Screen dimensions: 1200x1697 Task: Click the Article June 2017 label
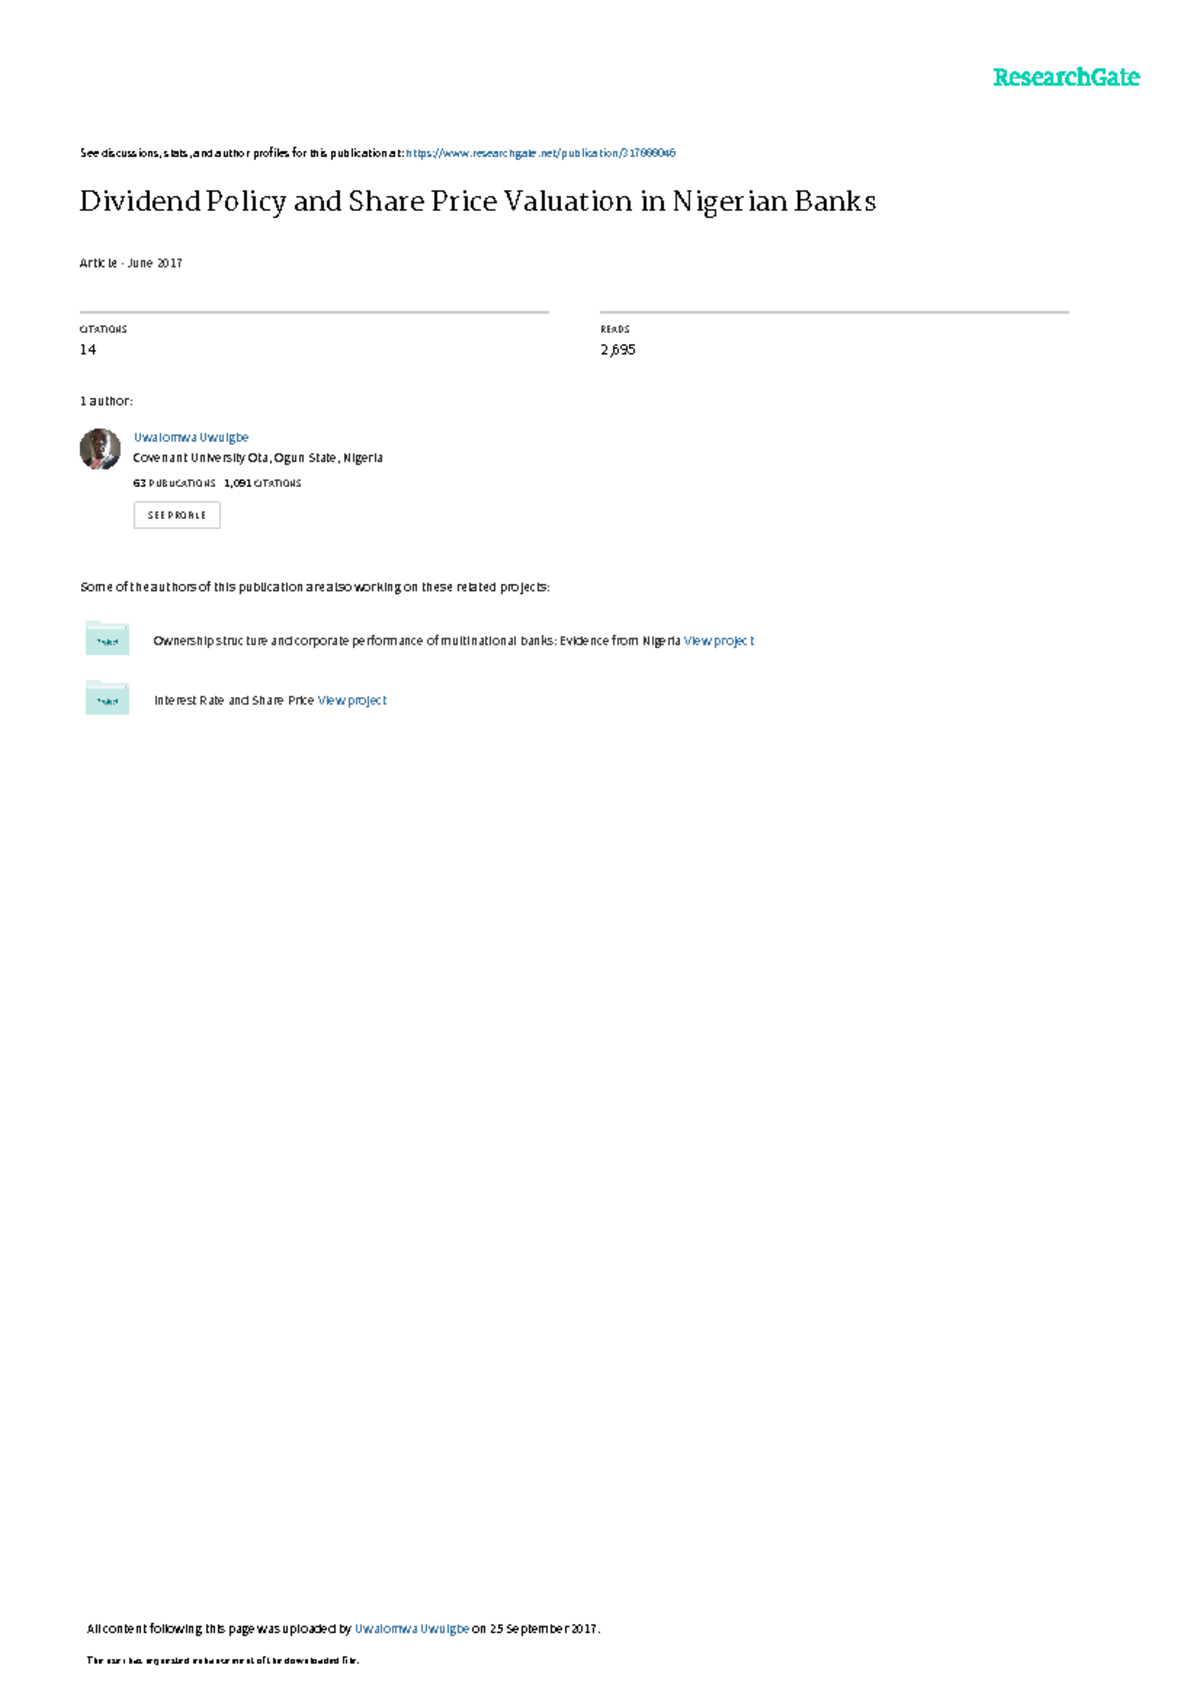coord(131,263)
